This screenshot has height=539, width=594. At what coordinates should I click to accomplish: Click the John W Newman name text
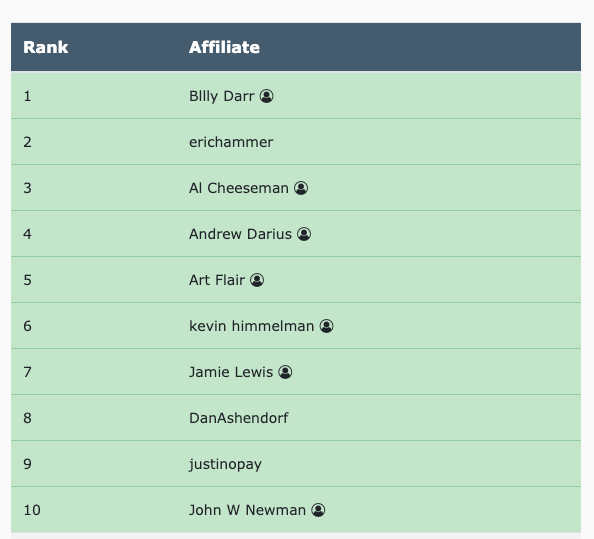coord(247,510)
